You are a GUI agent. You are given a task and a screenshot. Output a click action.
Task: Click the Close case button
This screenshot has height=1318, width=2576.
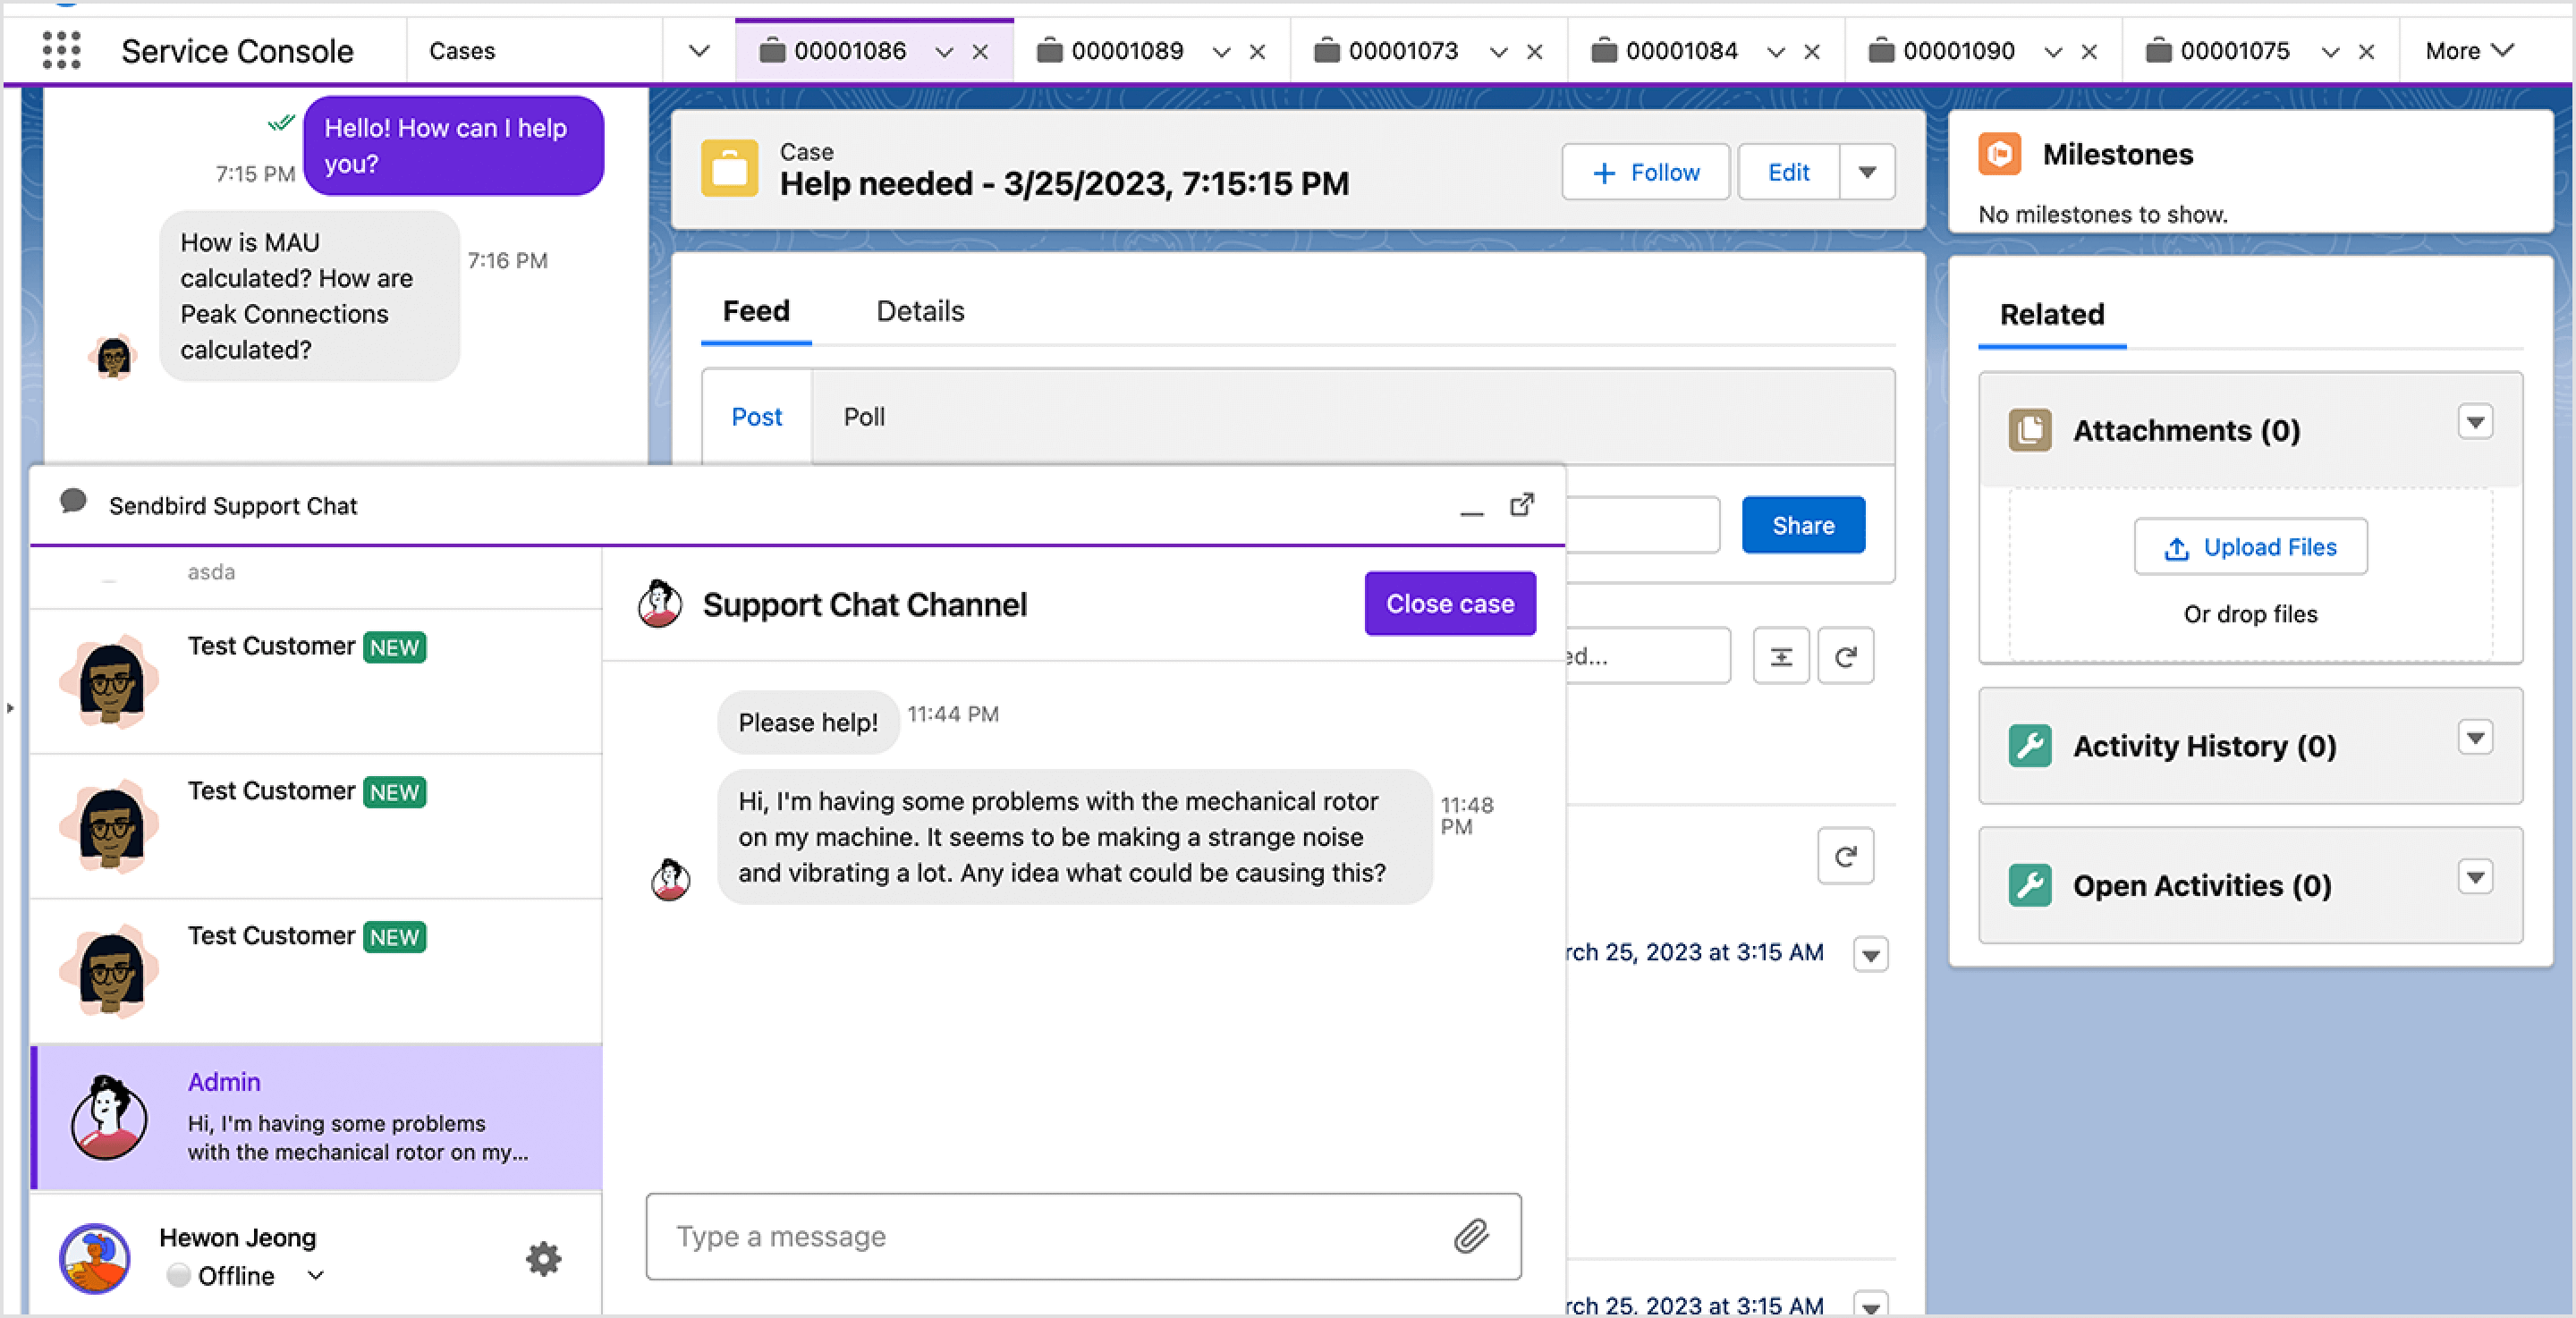[x=1449, y=603]
